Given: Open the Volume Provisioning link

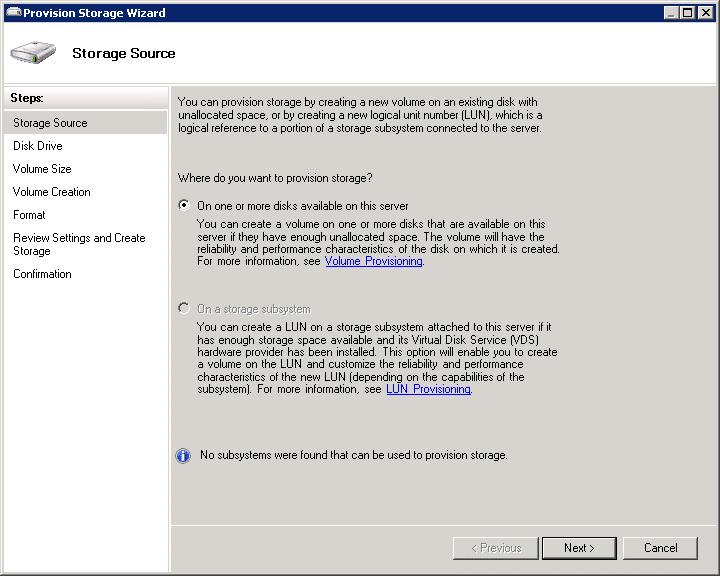Looking at the screenshot, I should [373, 261].
